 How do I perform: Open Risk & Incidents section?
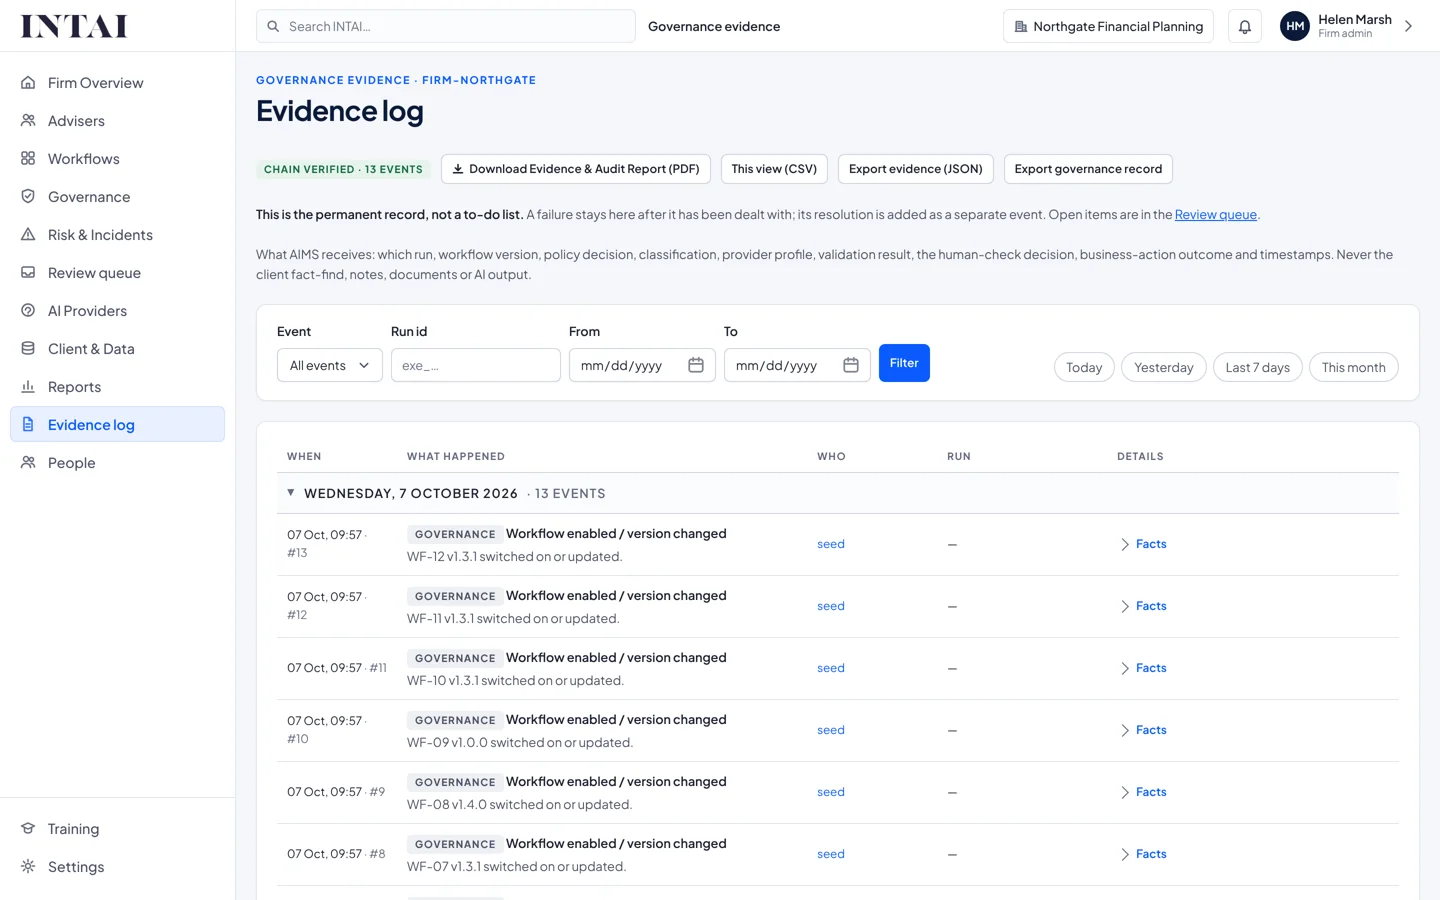tap(117, 235)
